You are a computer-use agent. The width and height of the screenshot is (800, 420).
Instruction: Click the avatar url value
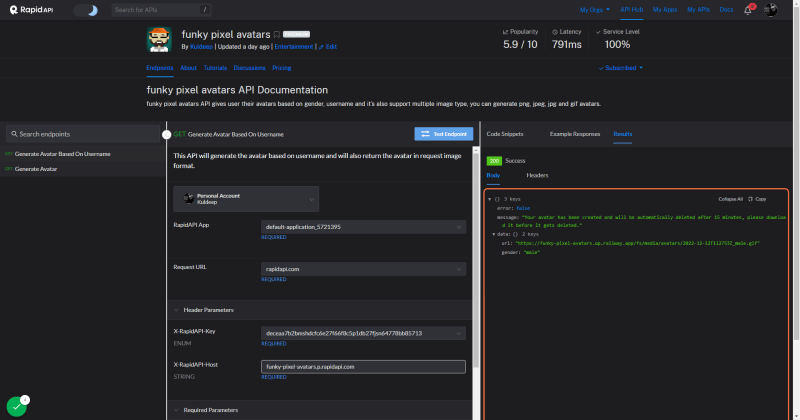637,243
